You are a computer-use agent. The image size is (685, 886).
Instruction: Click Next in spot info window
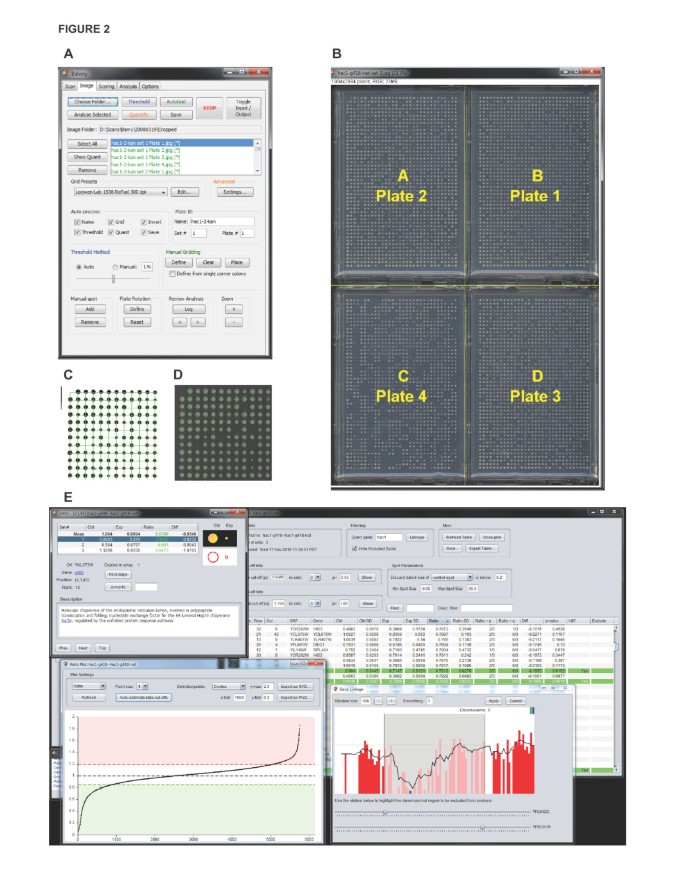tap(83, 648)
